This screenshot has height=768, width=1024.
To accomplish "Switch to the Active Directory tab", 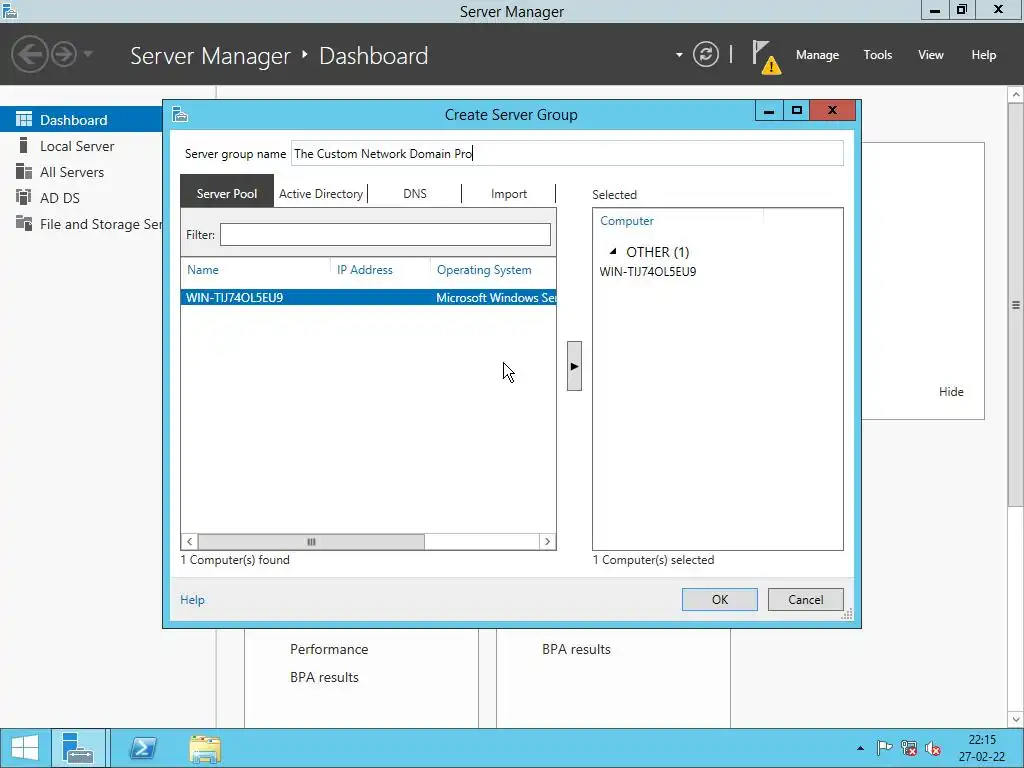I will click(321, 193).
